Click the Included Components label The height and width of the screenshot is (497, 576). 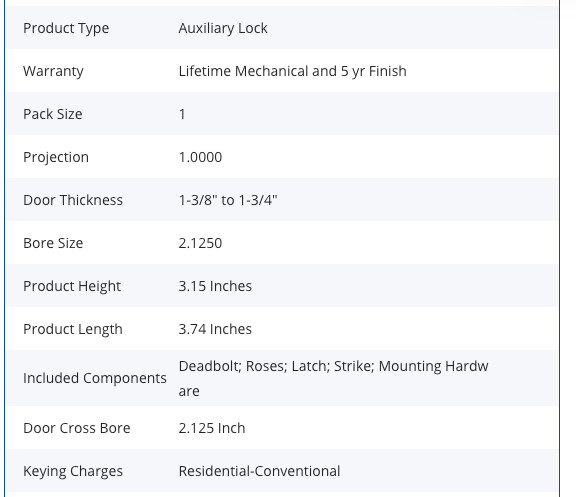(95, 378)
